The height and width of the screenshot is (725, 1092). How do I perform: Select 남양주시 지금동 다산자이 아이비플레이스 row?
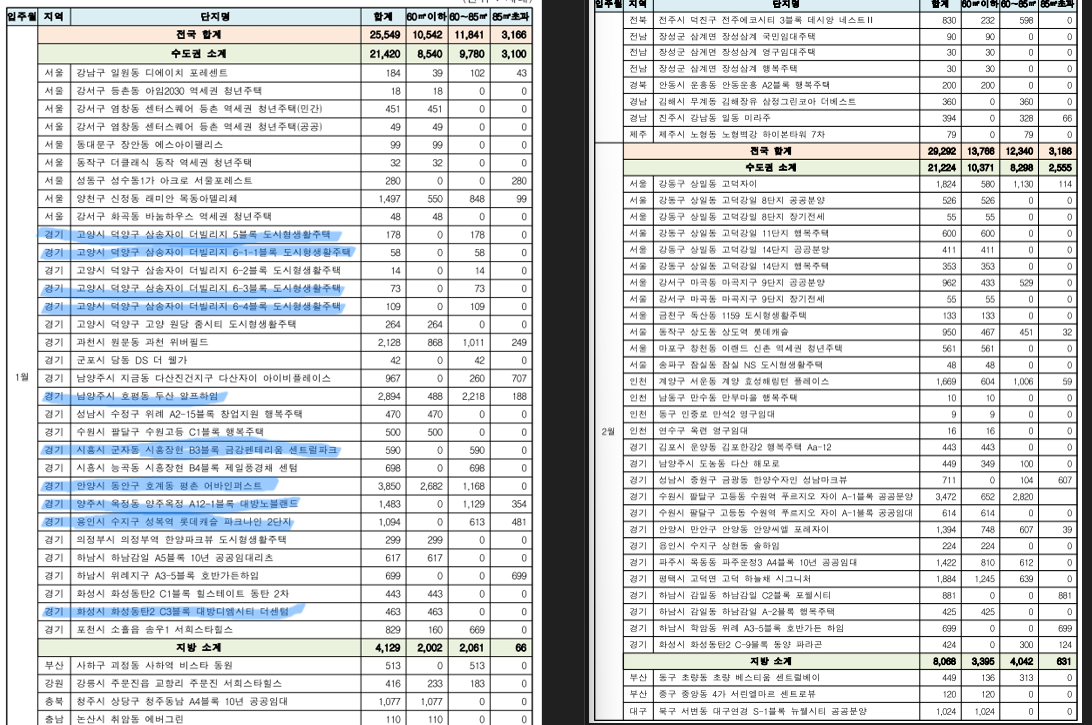(203, 378)
